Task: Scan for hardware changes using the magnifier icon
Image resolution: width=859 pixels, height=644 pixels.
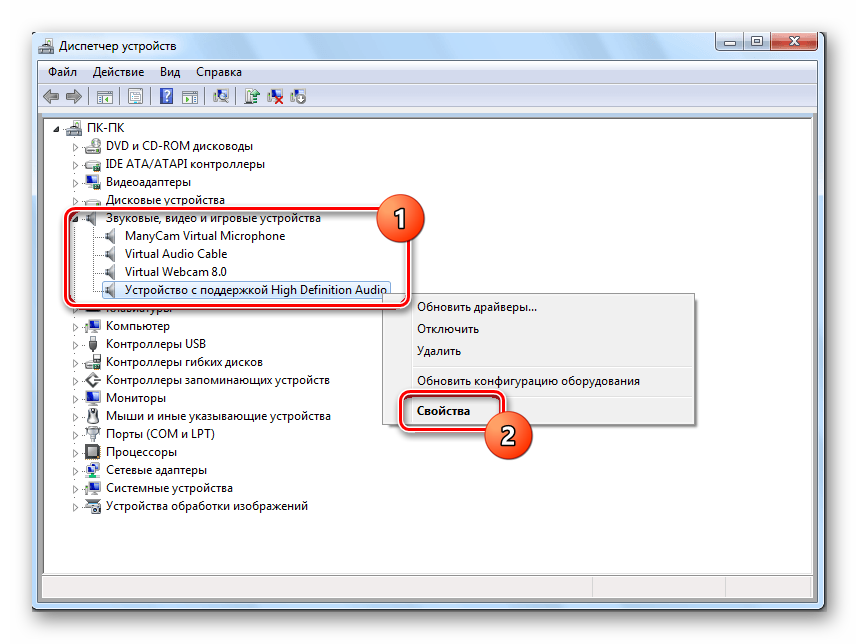Action: (x=221, y=96)
